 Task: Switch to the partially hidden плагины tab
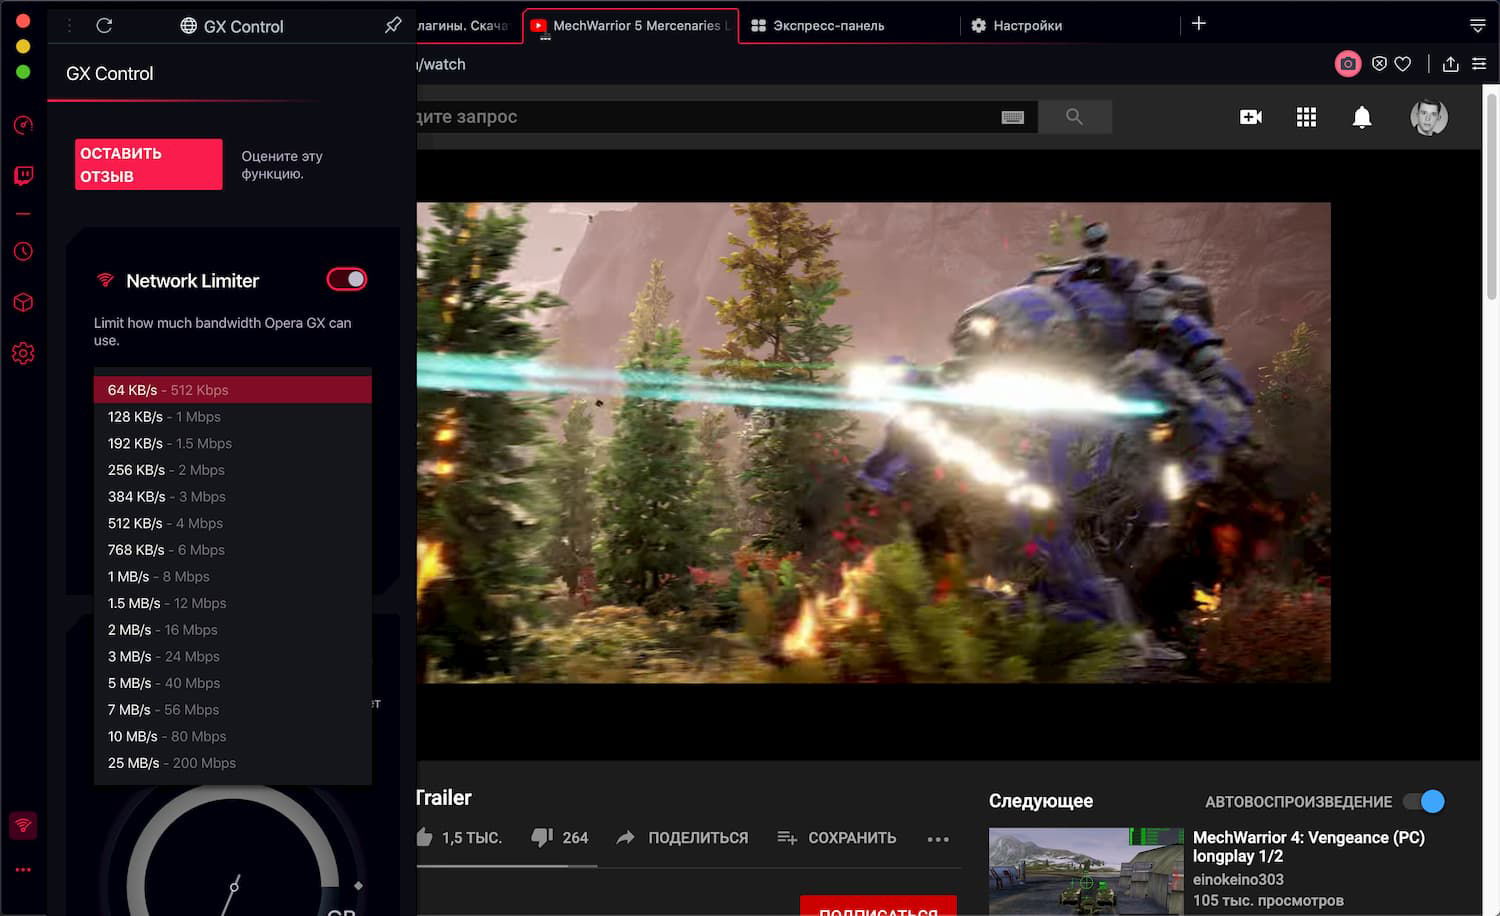point(468,26)
